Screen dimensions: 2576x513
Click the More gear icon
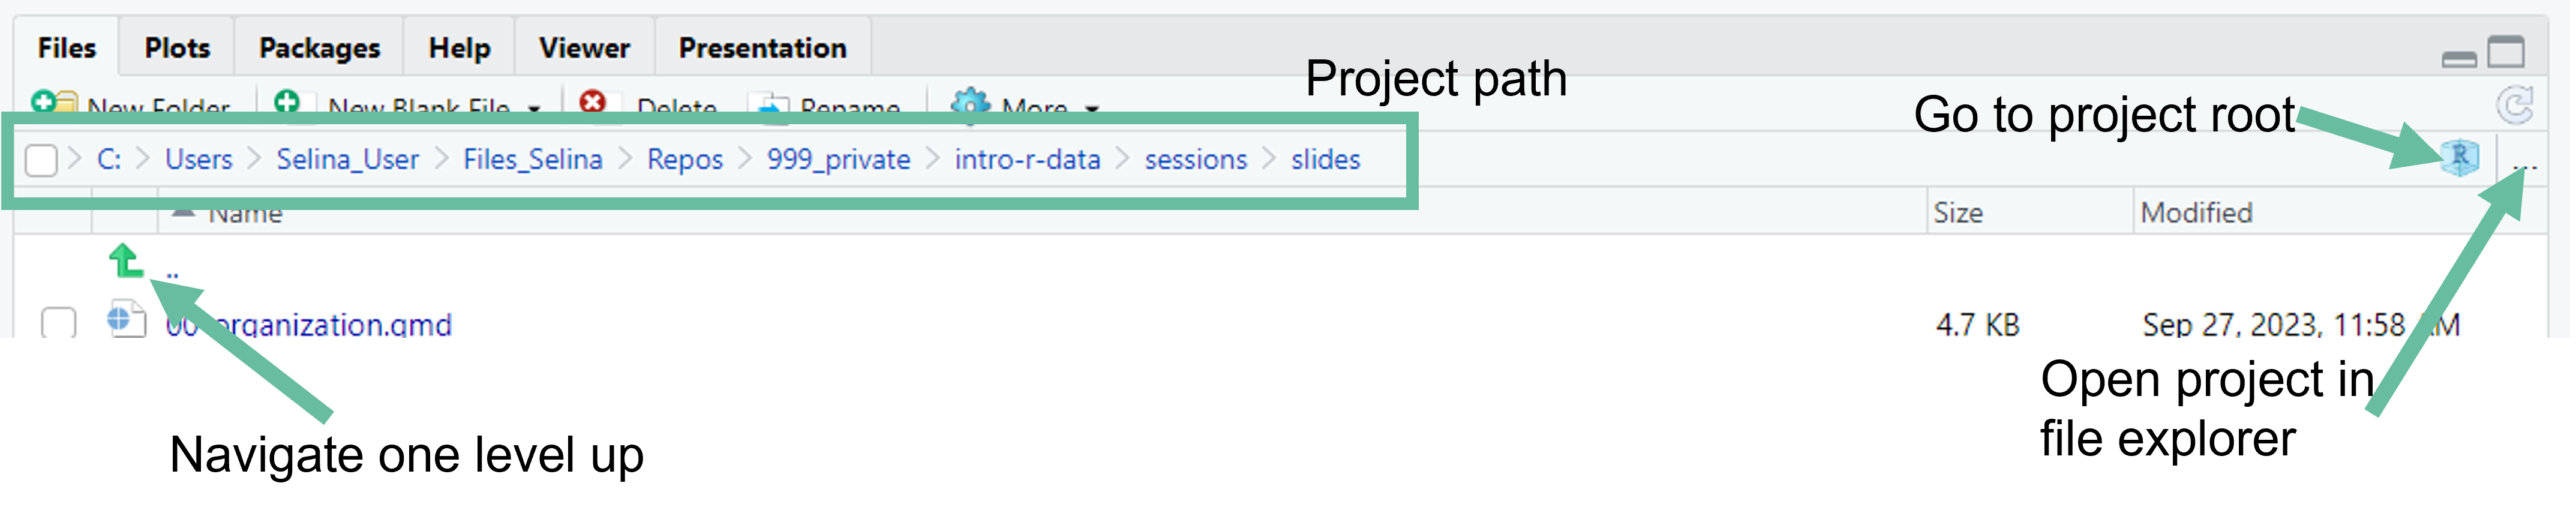pyautogui.click(x=969, y=104)
